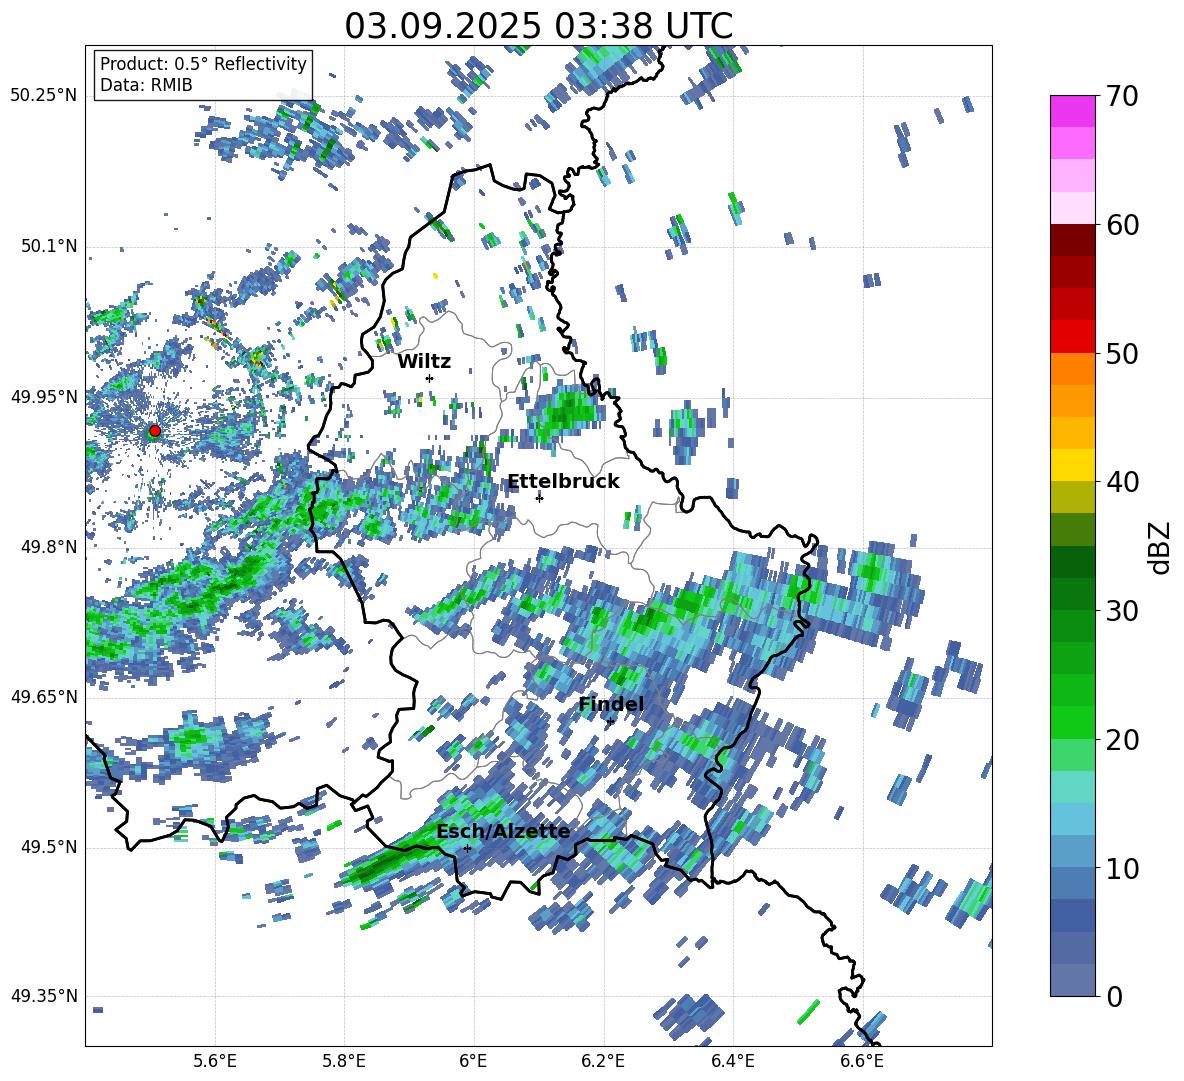Click the Ettelbruck city label
Image resolution: width=1184 pixels, height=1081 pixels.
[x=563, y=482]
